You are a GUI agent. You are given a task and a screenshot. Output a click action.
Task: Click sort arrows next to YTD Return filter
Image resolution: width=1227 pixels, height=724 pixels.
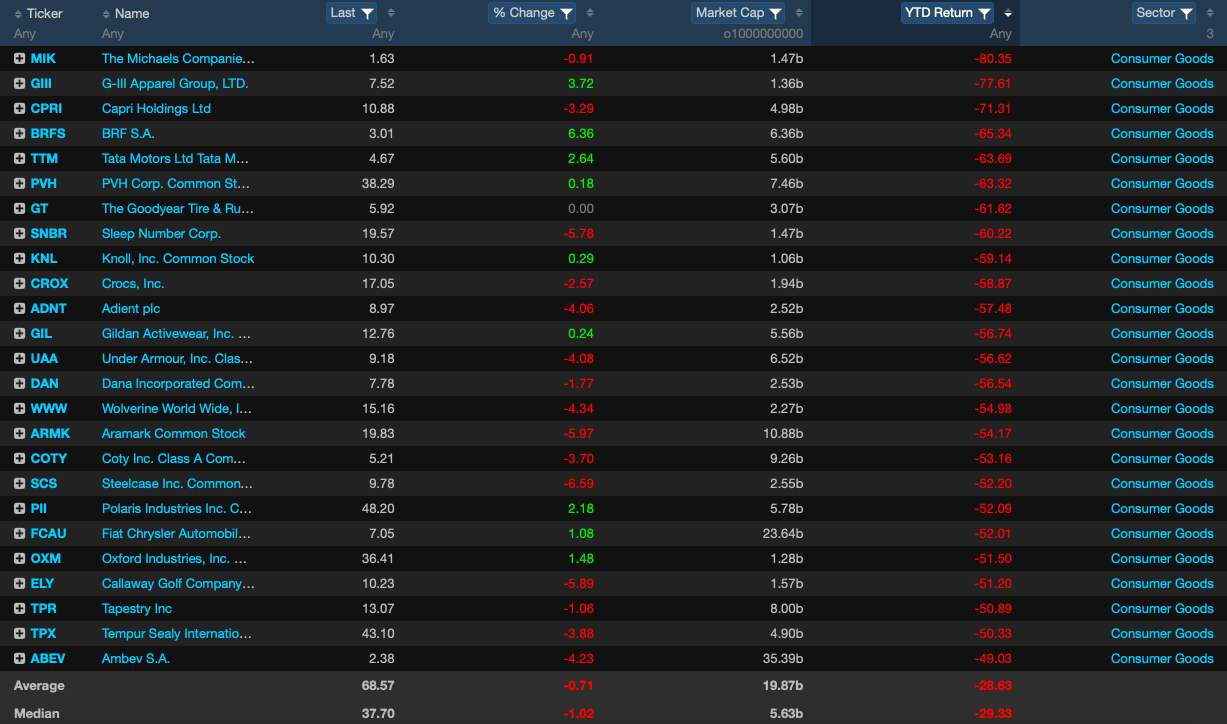coord(1008,13)
